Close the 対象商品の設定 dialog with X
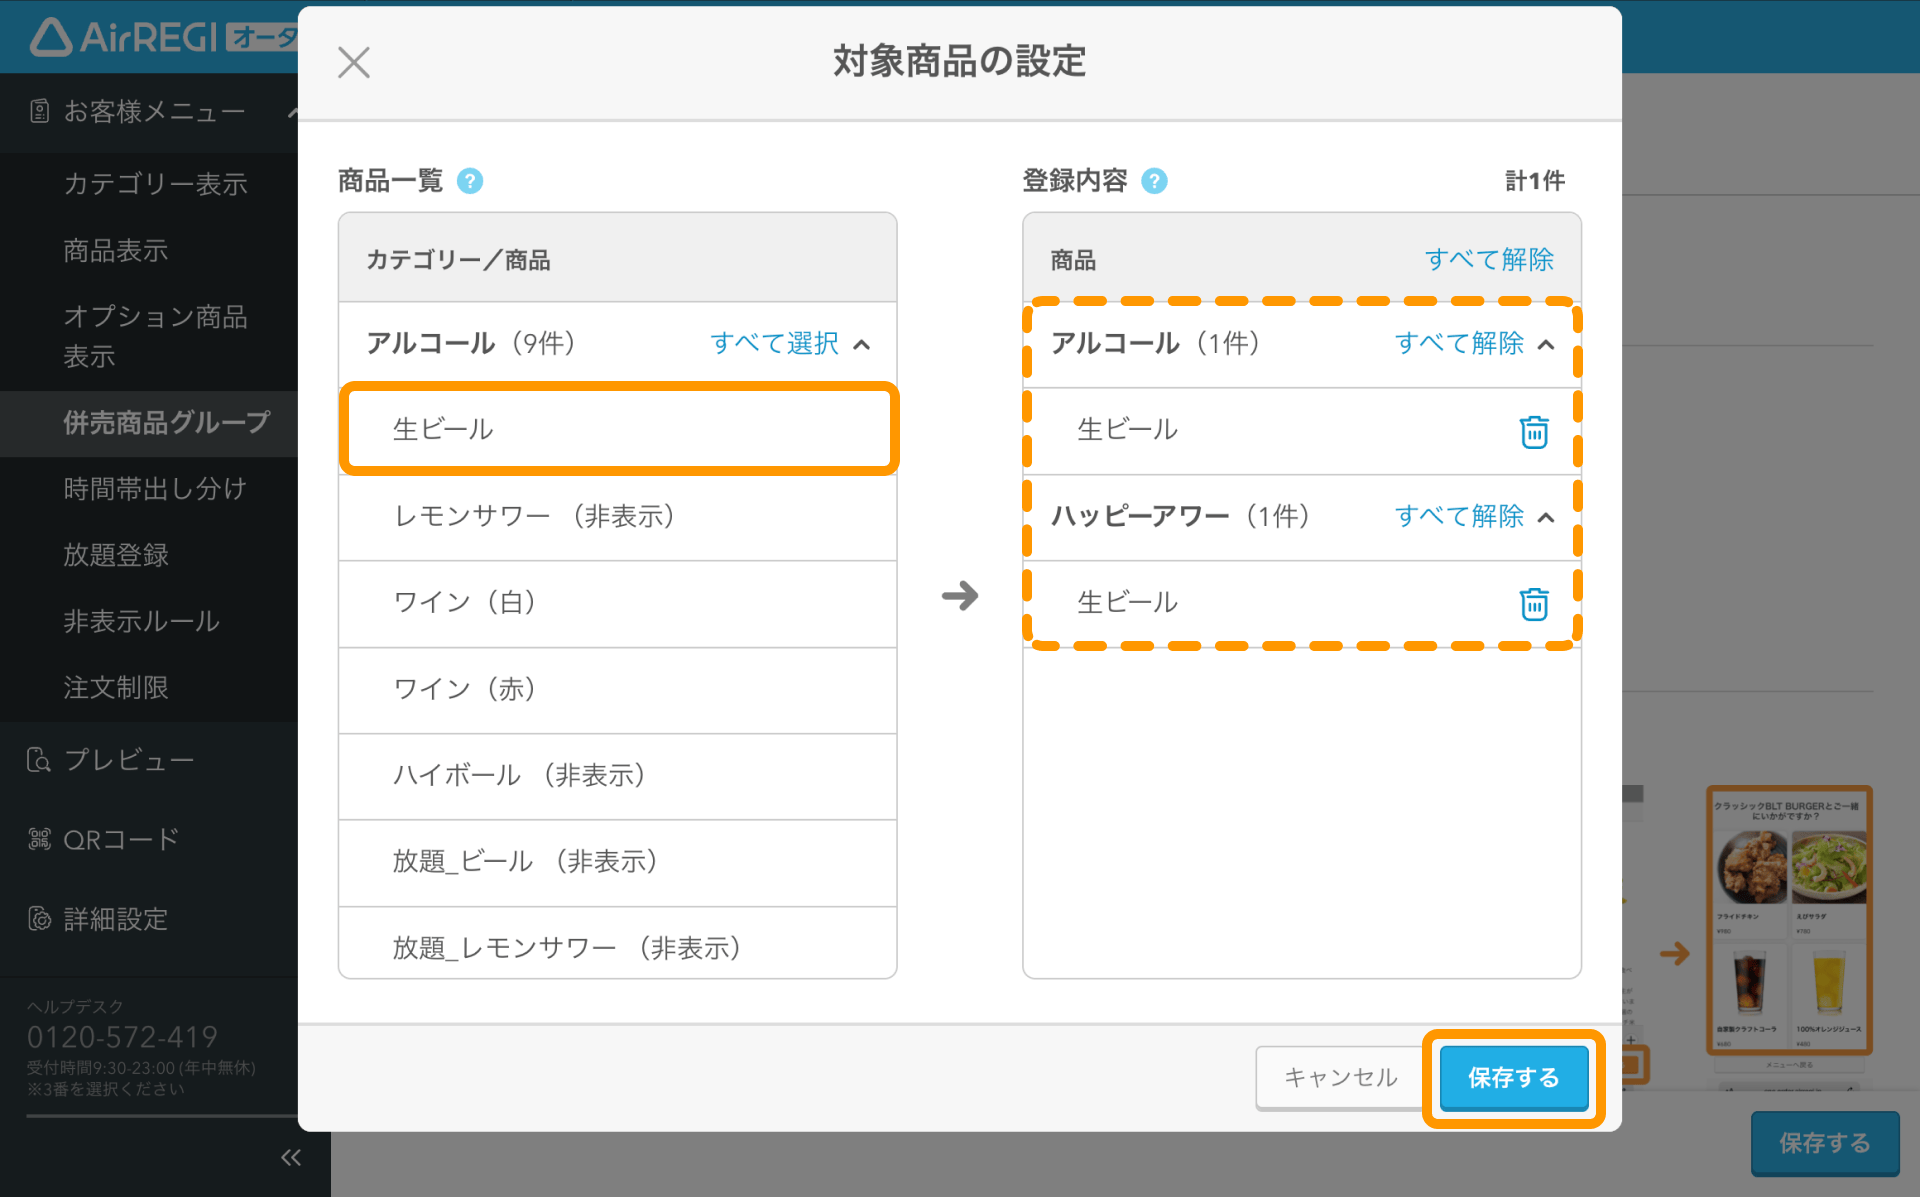The width and height of the screenshot is (1920, 1197). (354, 62)
